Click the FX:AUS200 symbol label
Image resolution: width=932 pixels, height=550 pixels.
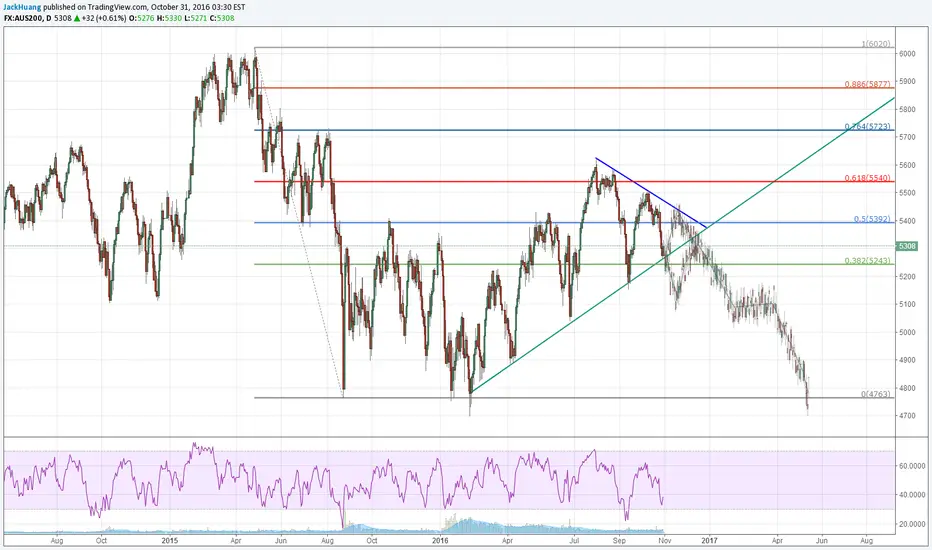pyautogui.click(x=23, y=18)
